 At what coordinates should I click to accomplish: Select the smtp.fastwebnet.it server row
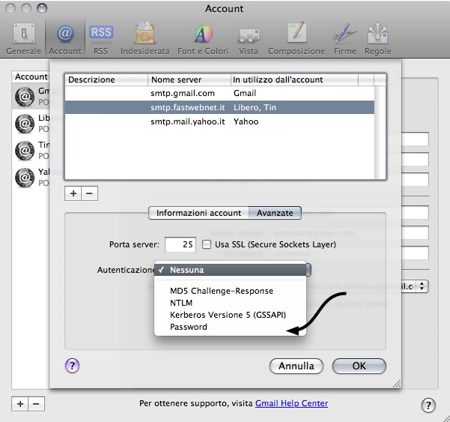pos(219,107)
